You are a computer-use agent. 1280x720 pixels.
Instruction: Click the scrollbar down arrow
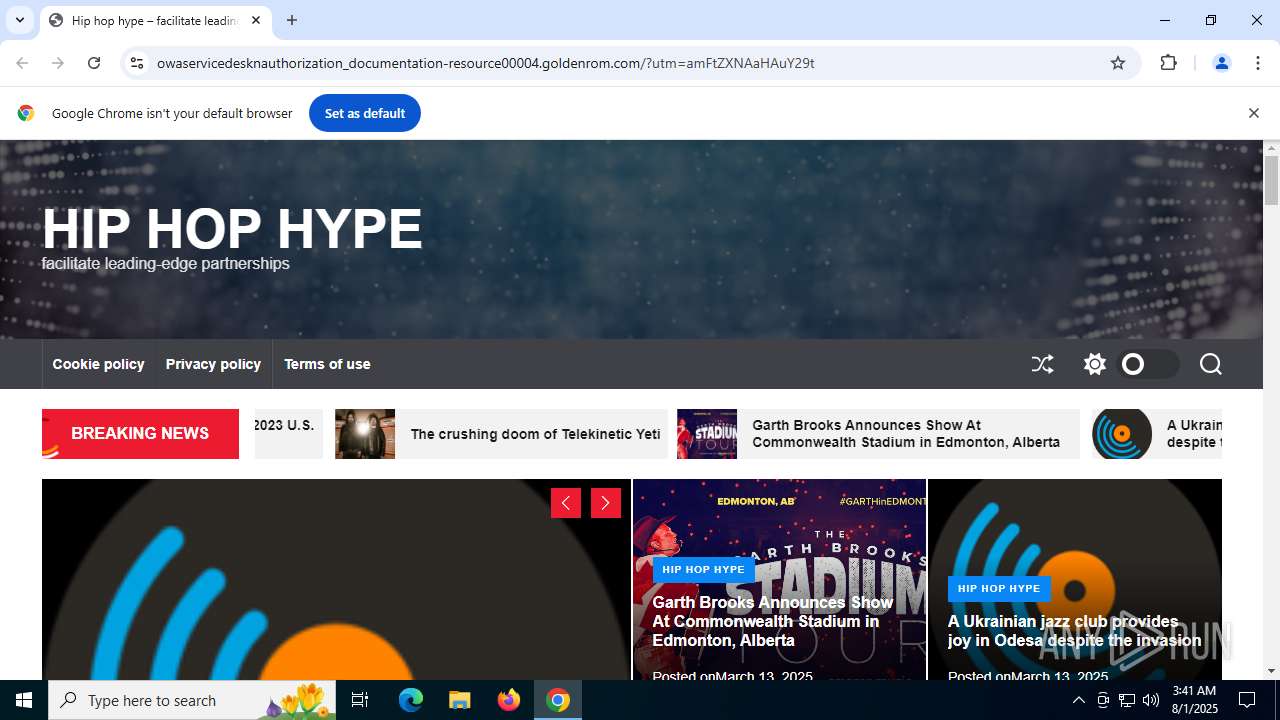pyautogui.click(x=1271, y=671)
